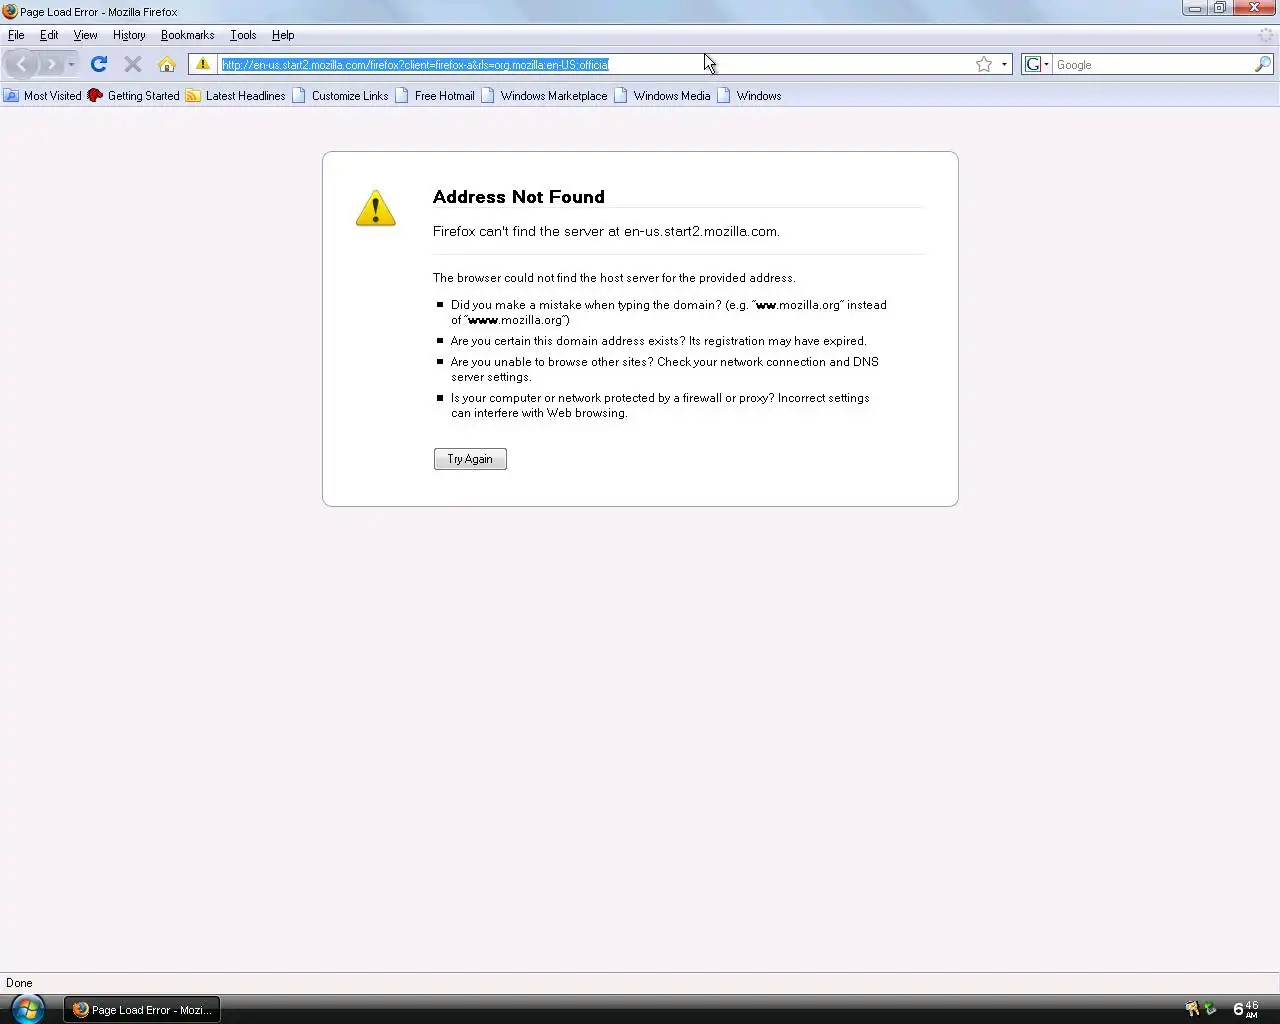Open the Home page icon
Viewport: 1280px width, 1024px height.
[167, 65]
